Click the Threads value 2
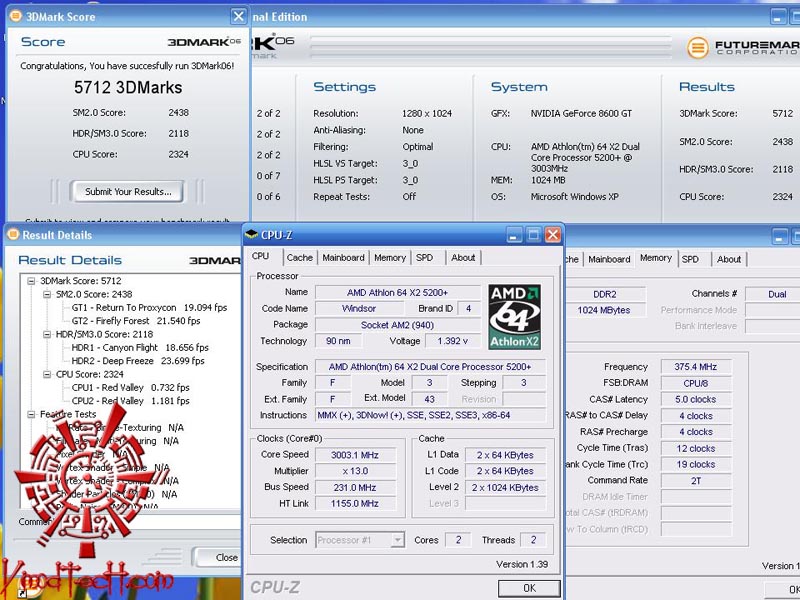Image resolution: width=800 pixels, height=600 pixels. [x=533, y=540]
